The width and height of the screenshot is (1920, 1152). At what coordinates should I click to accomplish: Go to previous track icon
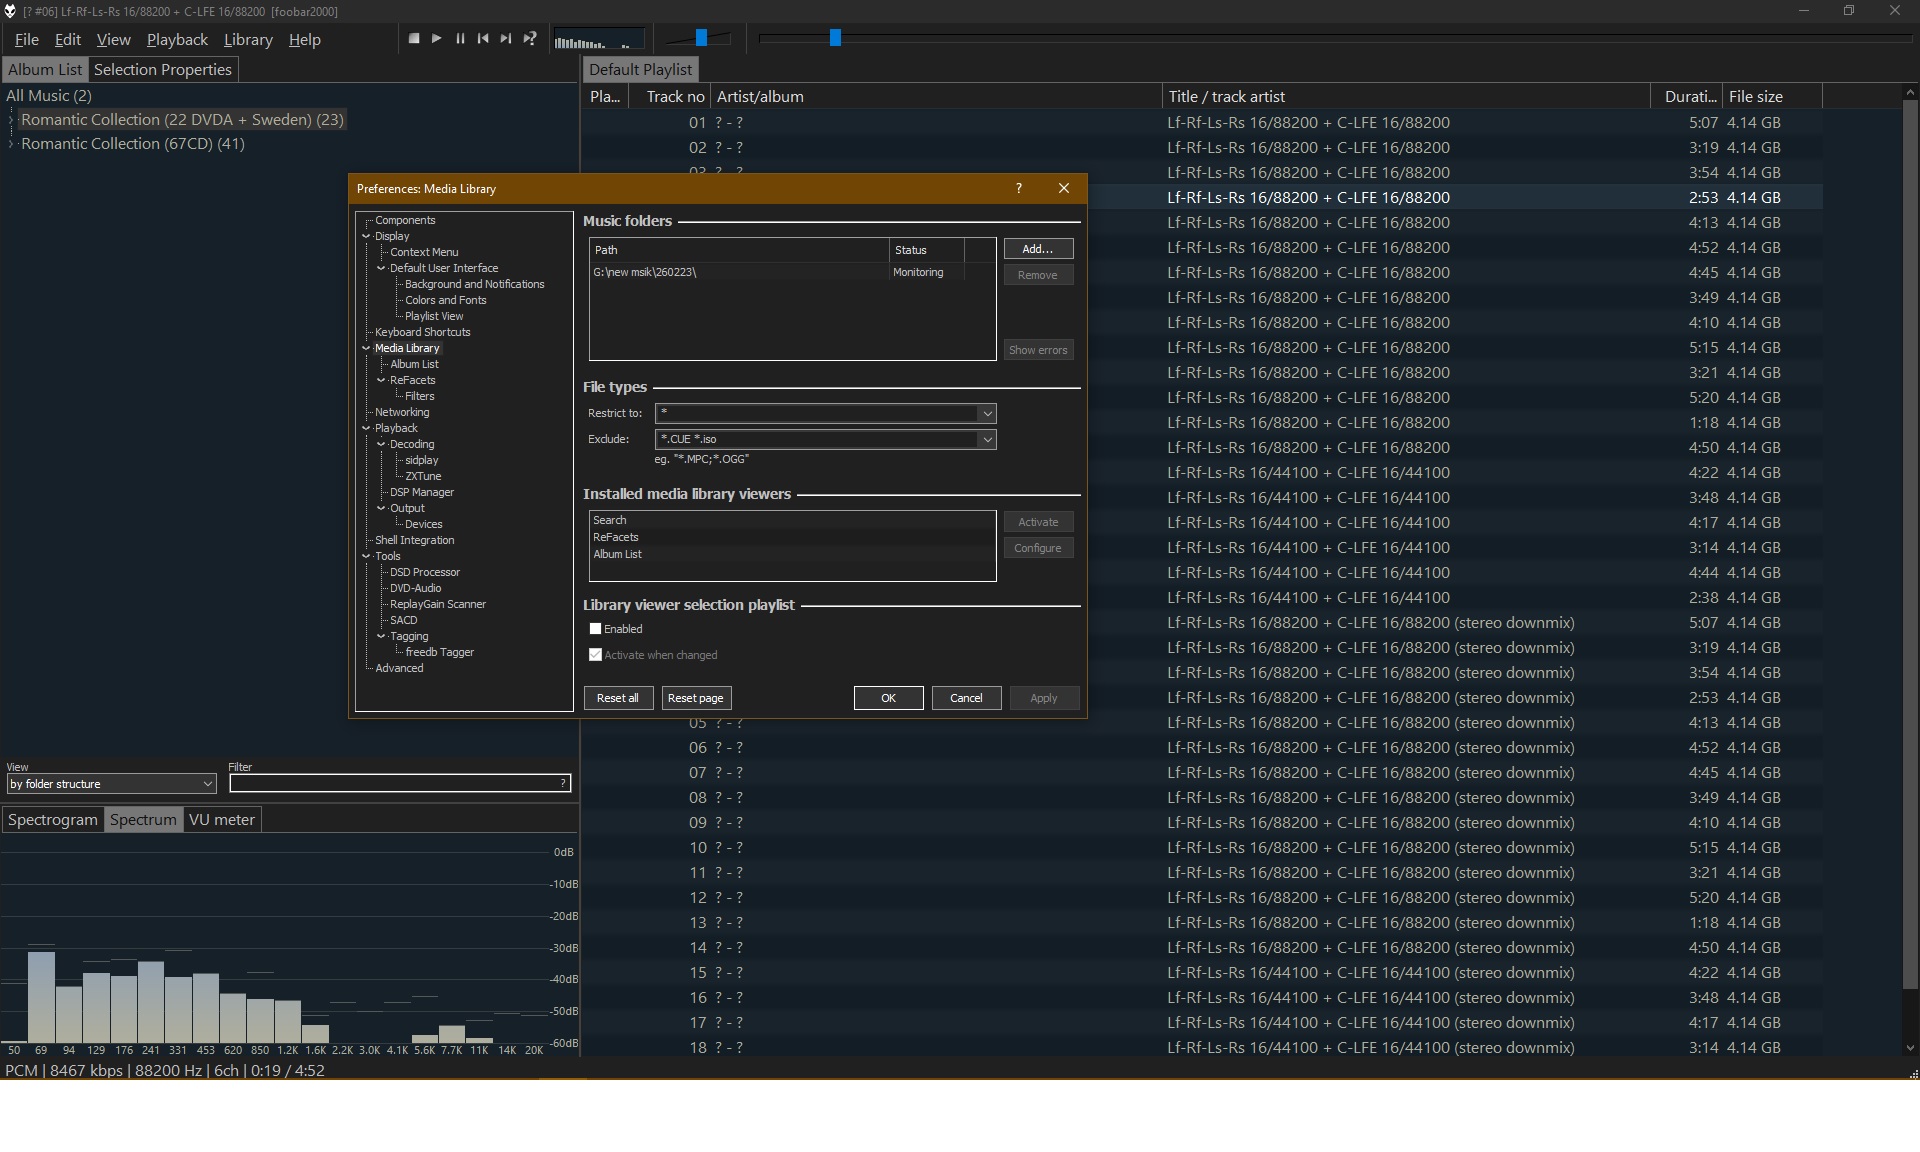tap(483, 39)
